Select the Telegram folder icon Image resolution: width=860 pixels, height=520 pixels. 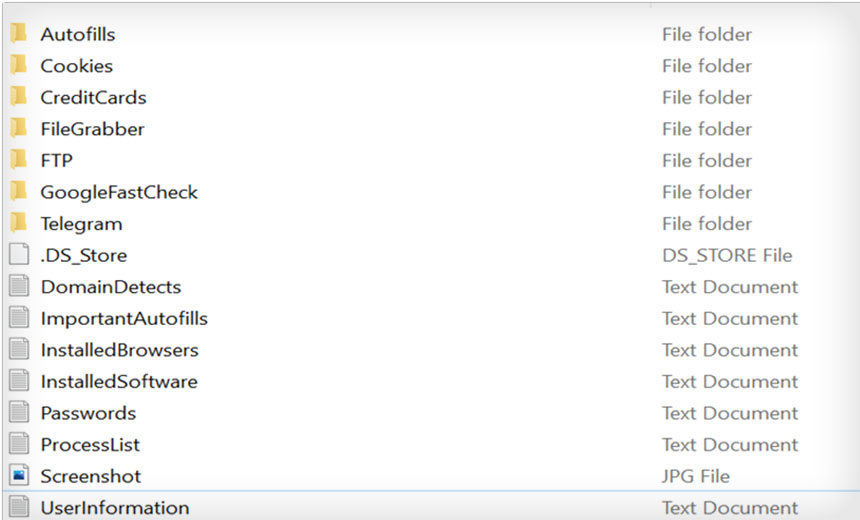19,223
